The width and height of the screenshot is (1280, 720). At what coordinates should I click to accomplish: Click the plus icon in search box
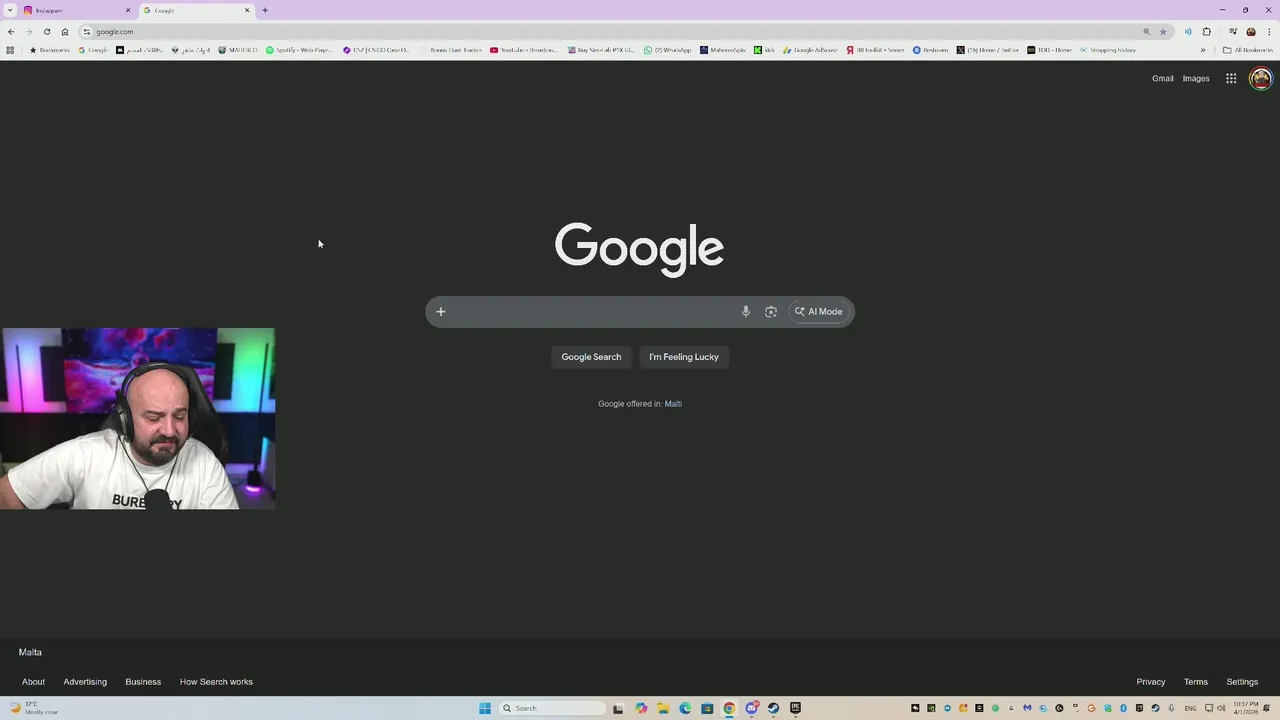tap(440, 312)
